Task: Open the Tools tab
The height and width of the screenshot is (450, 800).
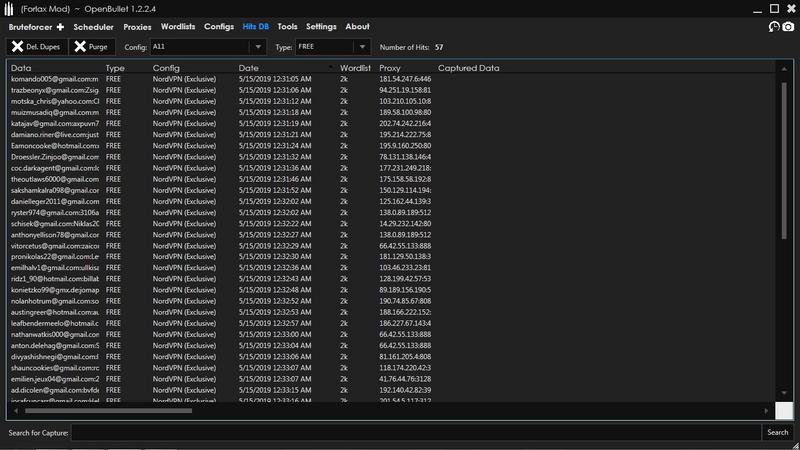Action: (287, 27)
